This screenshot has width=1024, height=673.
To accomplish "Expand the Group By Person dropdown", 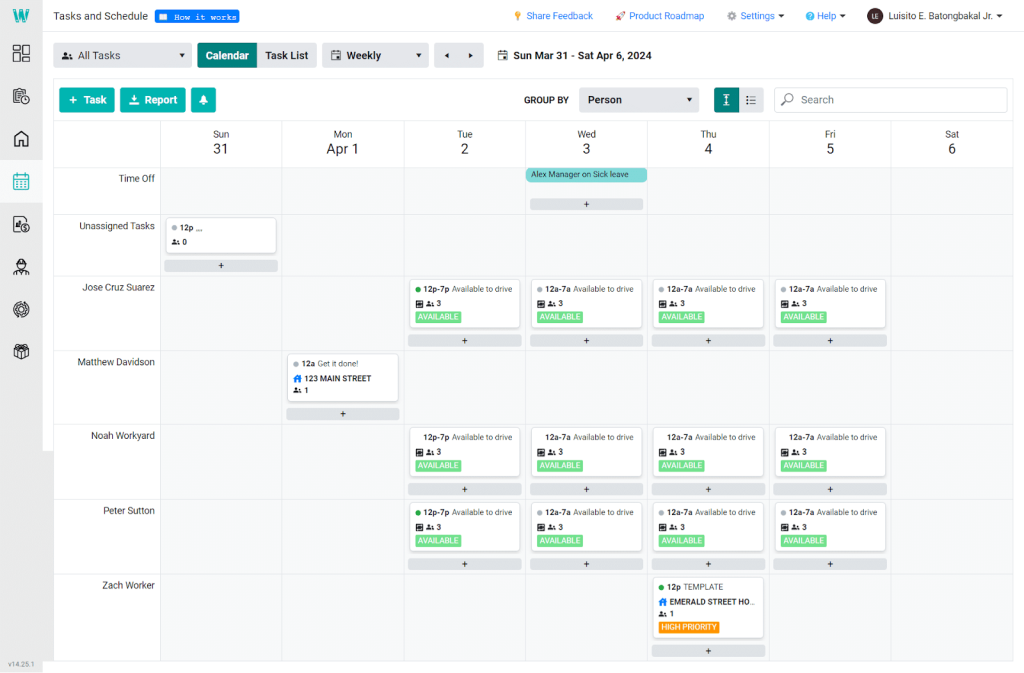I will click(639, 100).
